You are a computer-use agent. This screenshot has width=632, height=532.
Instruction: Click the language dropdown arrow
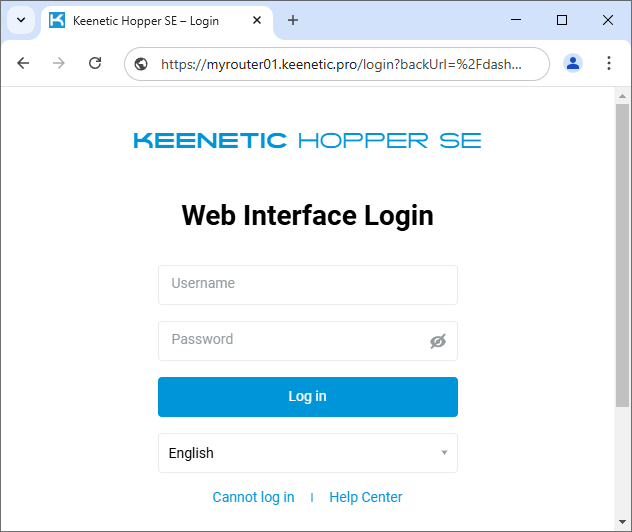[444, 453]
